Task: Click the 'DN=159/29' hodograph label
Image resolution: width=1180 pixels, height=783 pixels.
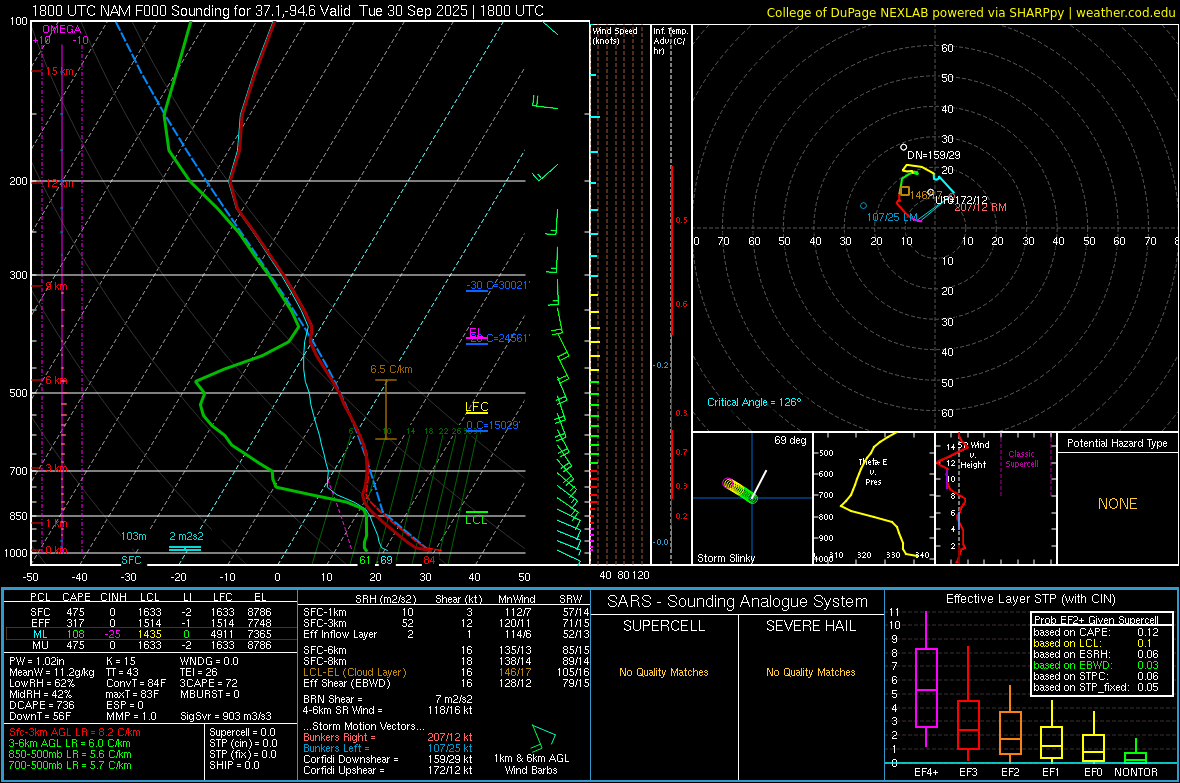Action: click(933, 155)
